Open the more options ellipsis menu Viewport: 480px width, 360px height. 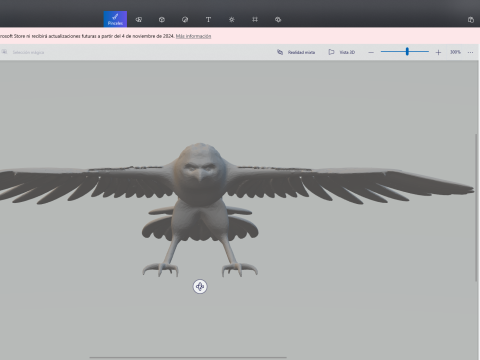(x=470, y=52)
